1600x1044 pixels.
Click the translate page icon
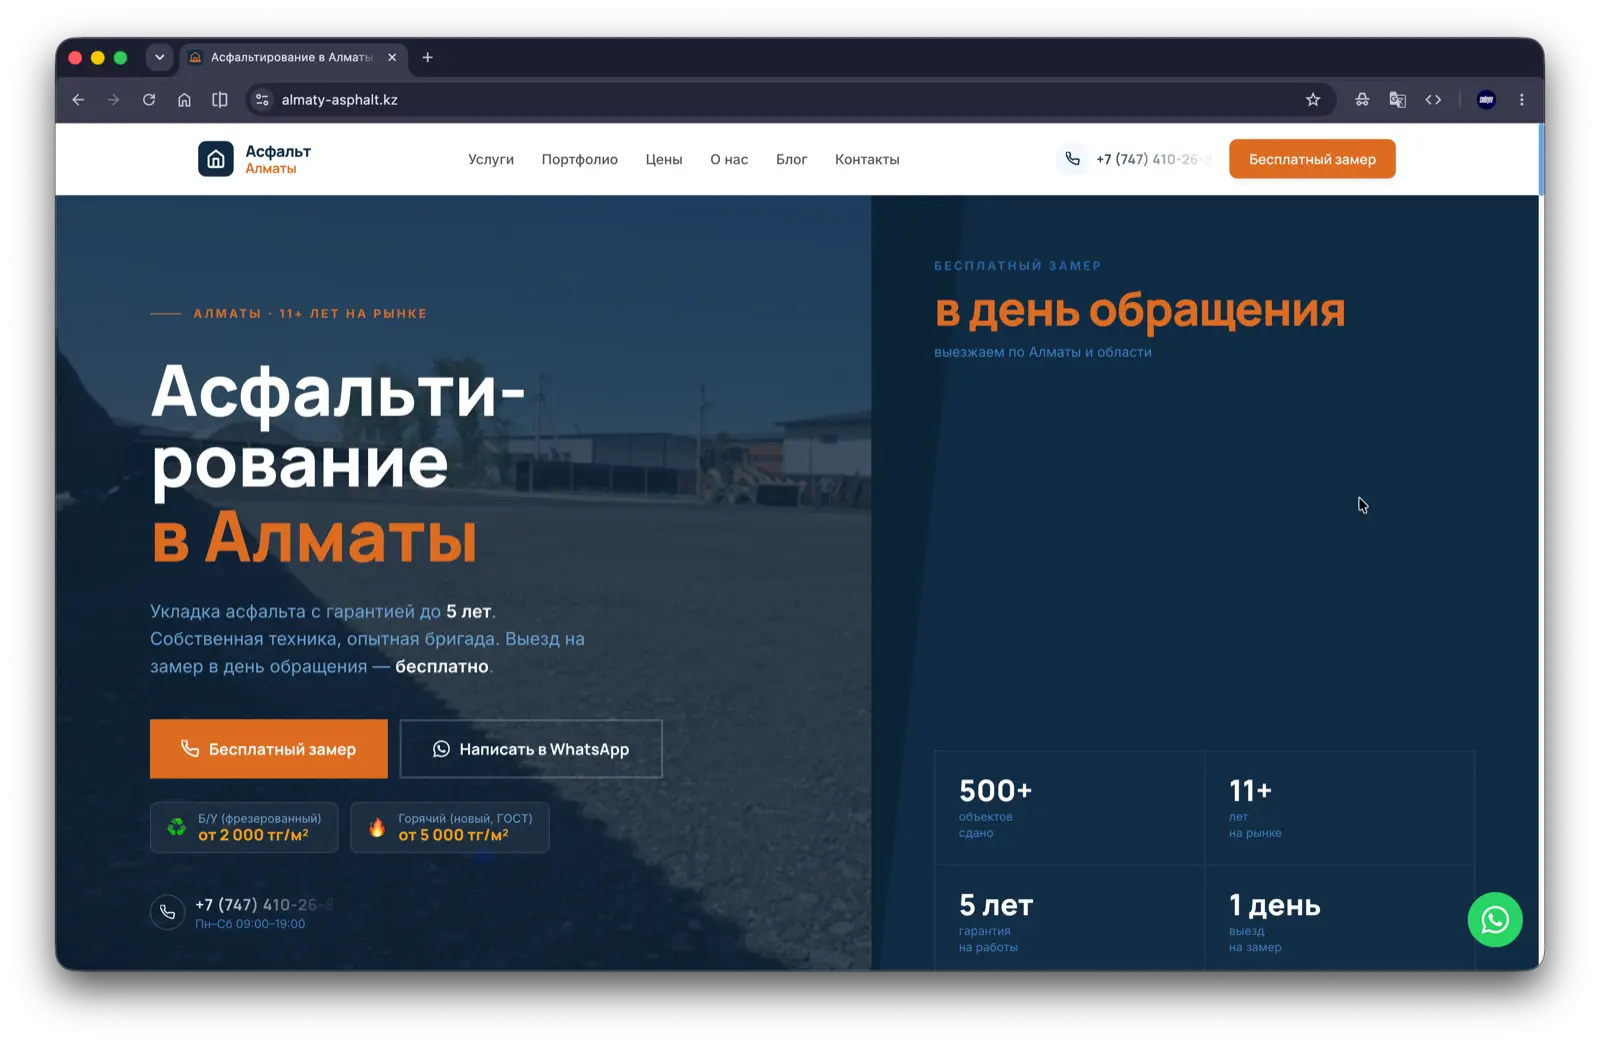(x=1398, y=100)
